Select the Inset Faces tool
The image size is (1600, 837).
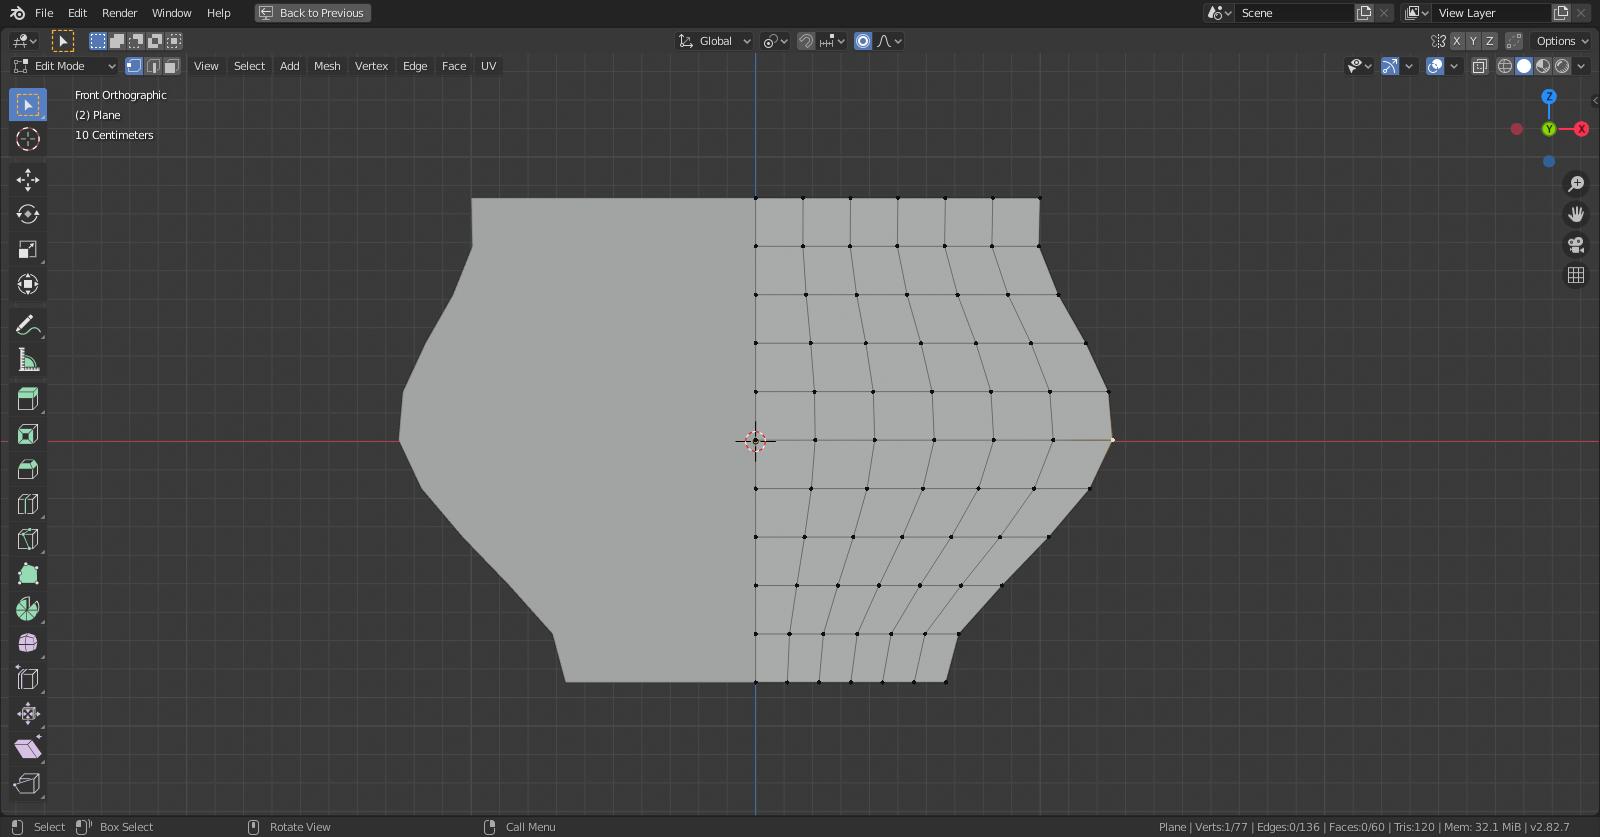click(x=28, y=434)
